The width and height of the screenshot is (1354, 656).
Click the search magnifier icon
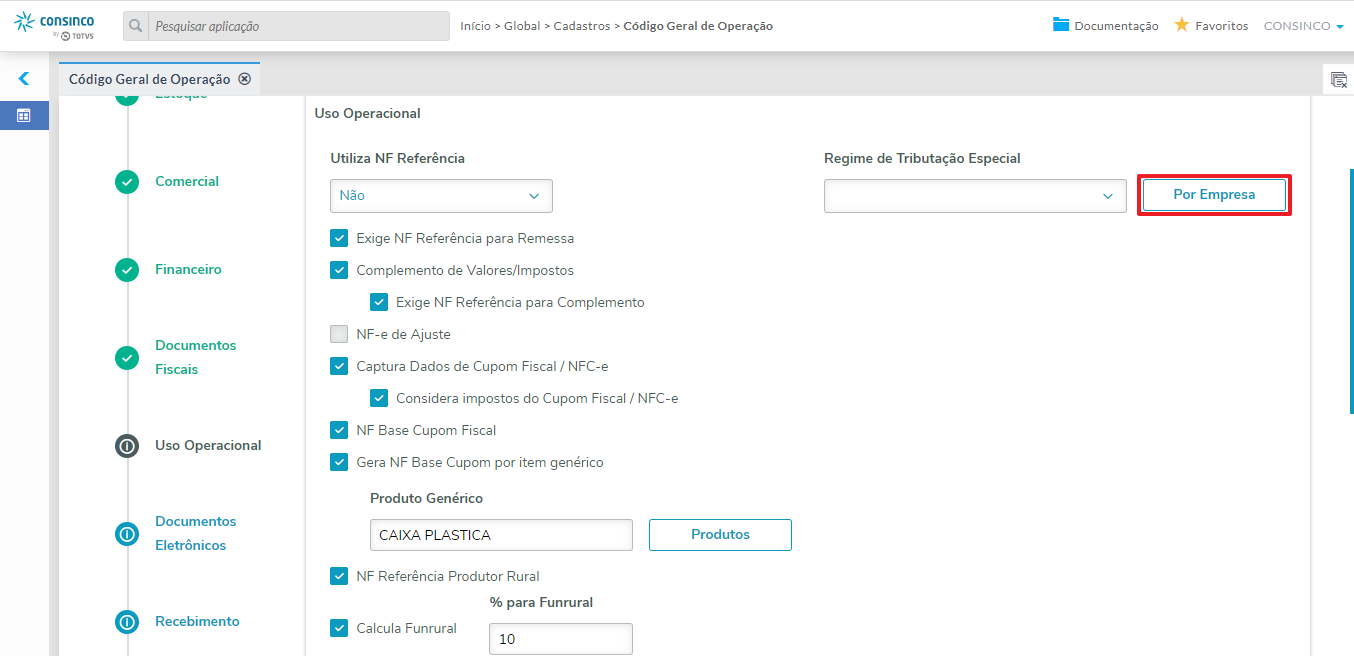pos(136,26)
